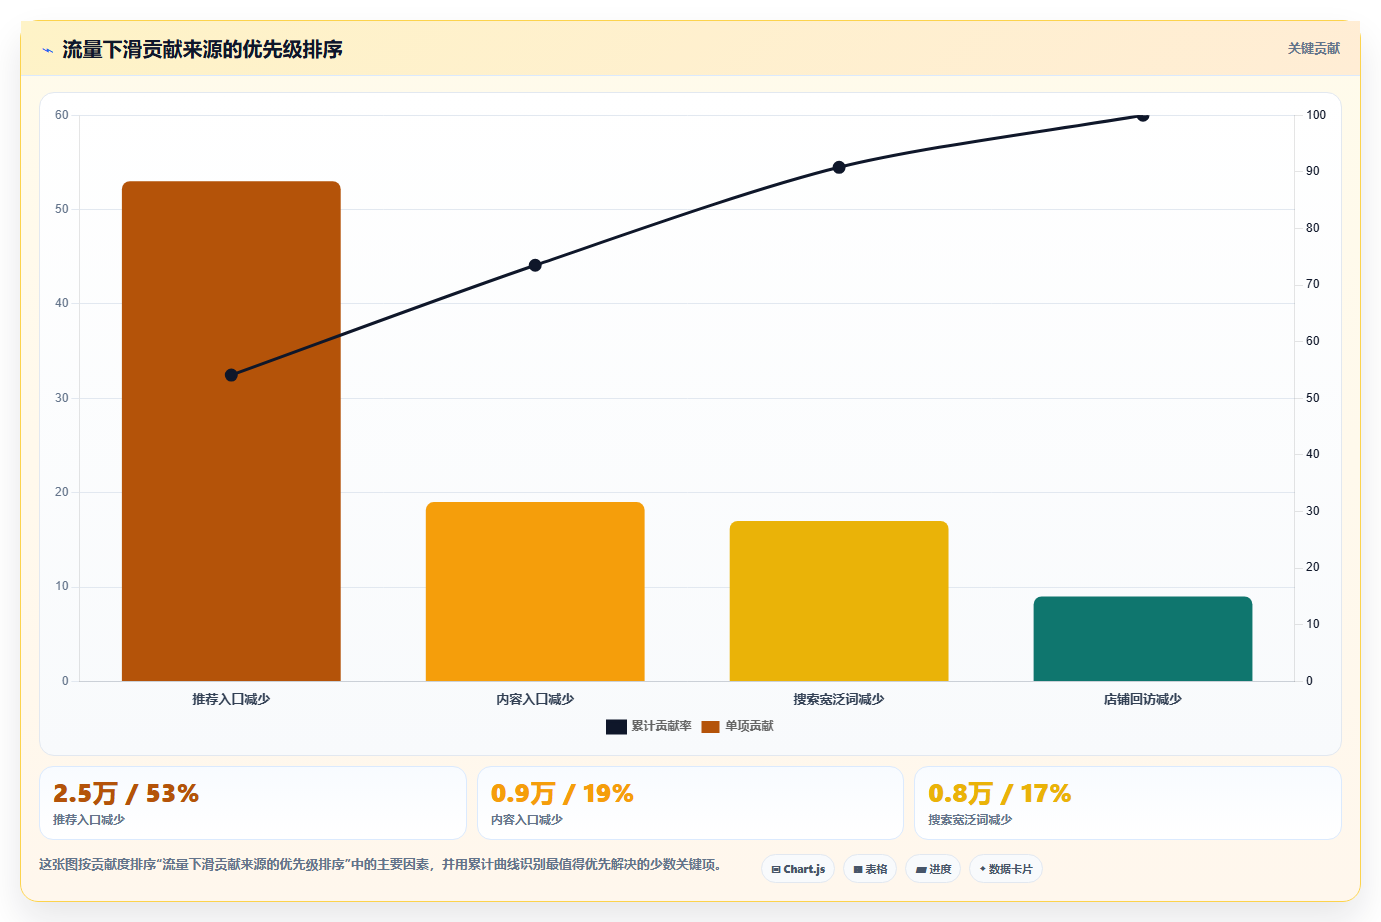Open the 0.9万 / 19% data card
This screenshot has width=1381, height=922.
pos(690,803)
